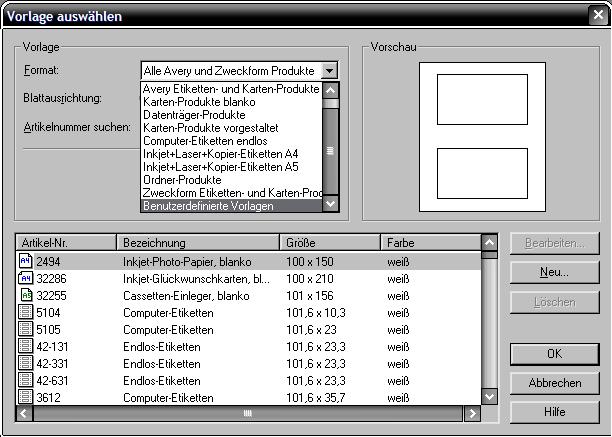
Task: Select Karten-Produkte blanko from the format list
Action: pos(199,102)
